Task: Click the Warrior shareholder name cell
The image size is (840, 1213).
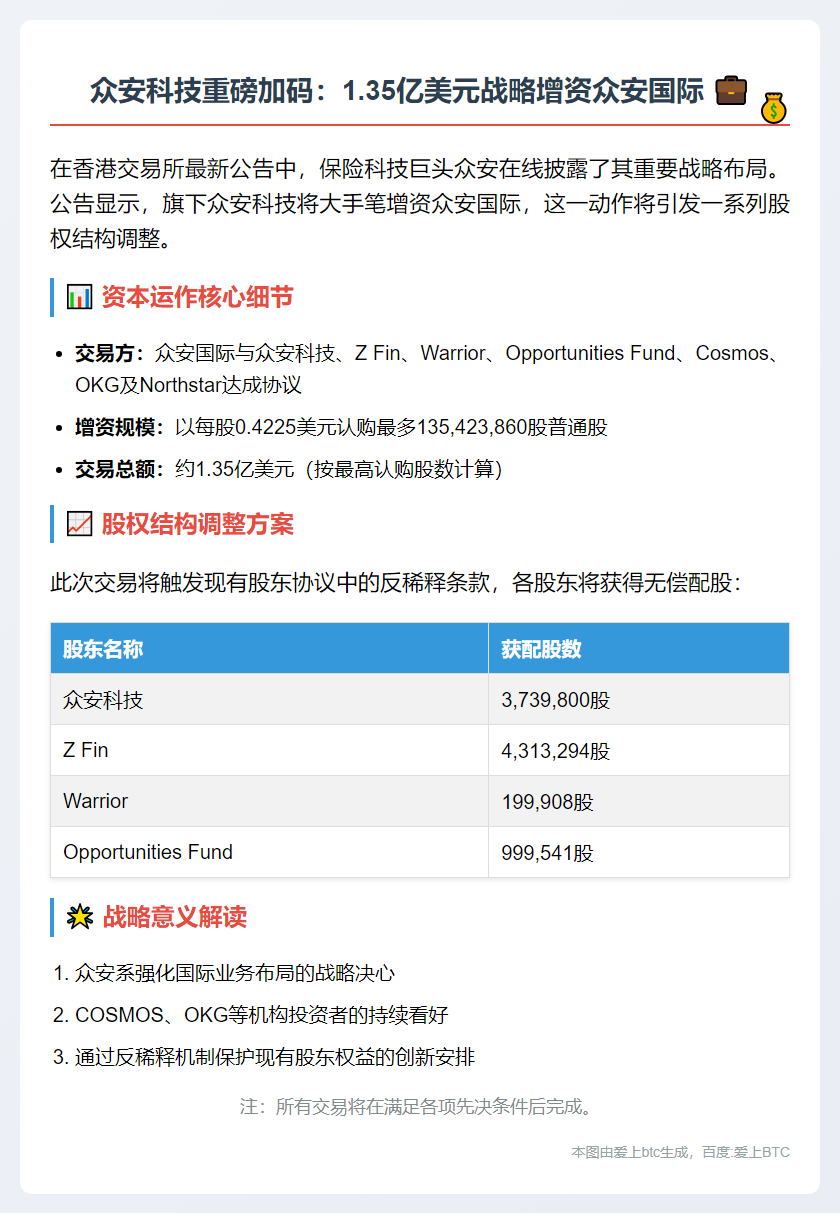Action: tap(95, 801)
